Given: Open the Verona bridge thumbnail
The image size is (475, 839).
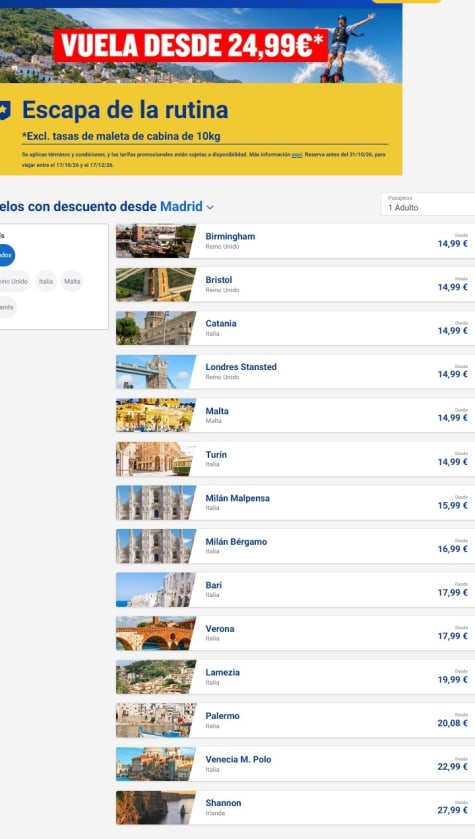Looking at the screenshot, I should (x=156, y=634).
